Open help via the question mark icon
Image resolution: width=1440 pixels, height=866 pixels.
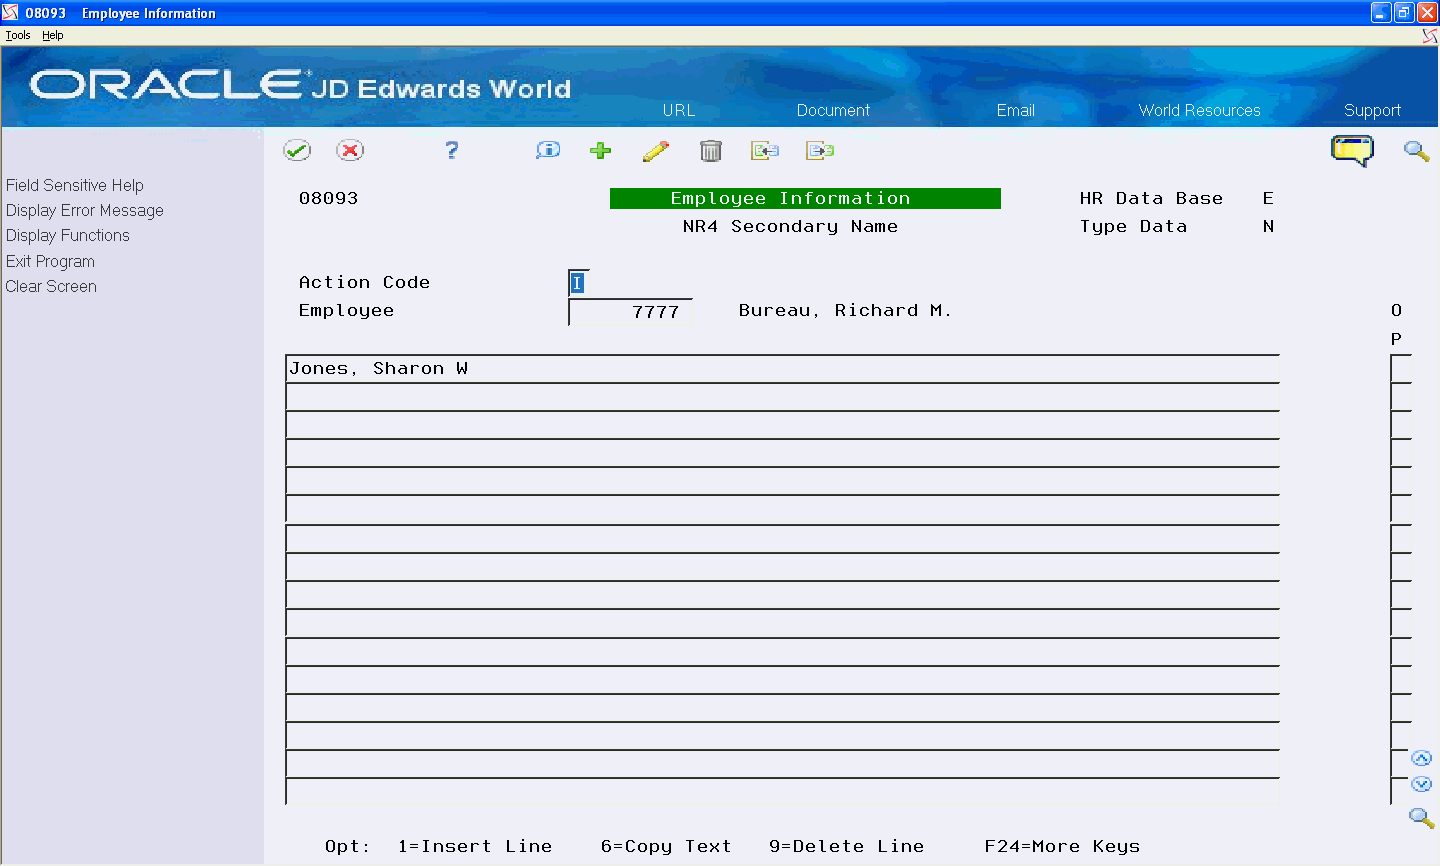click(451, 150)
